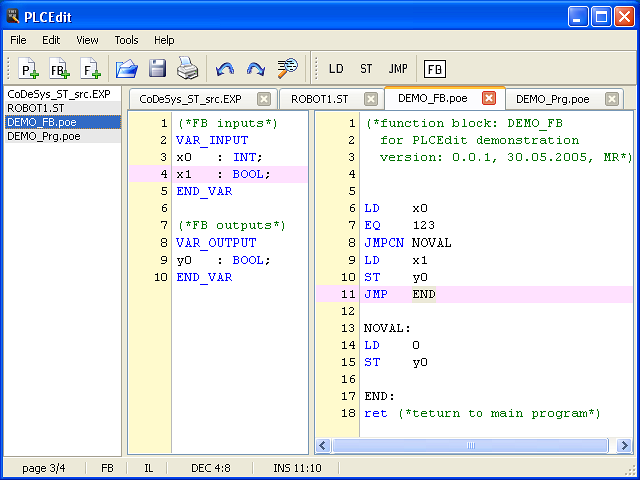The height and width of the screenshot is (480, 640).
Task: Click the boxed FB toolbar button
Action: point(435,69)
